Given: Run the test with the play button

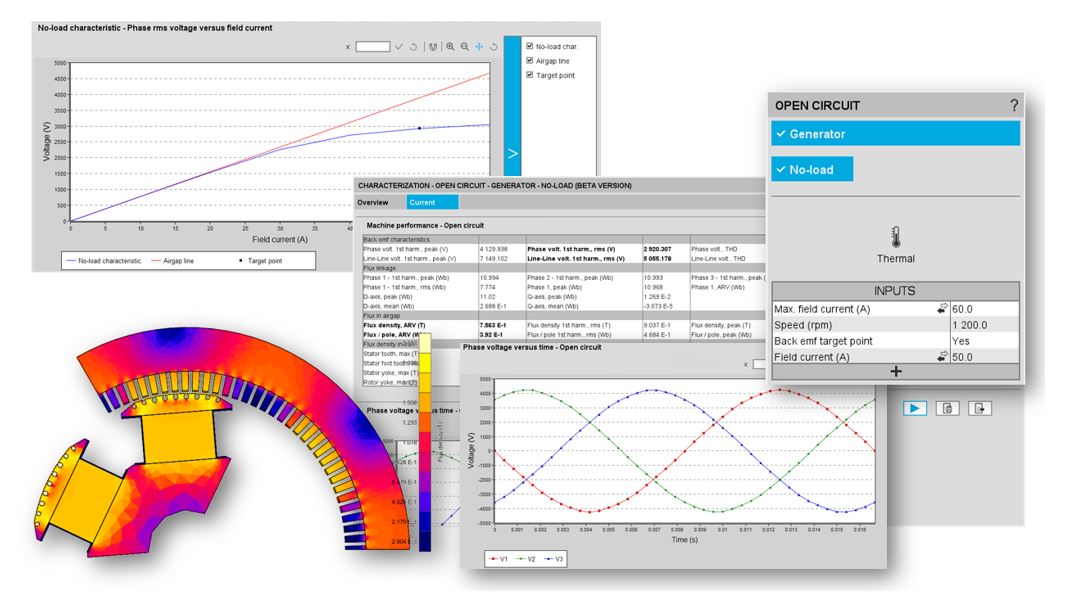Looking at the screenshot, I should [x=914, y=408].
